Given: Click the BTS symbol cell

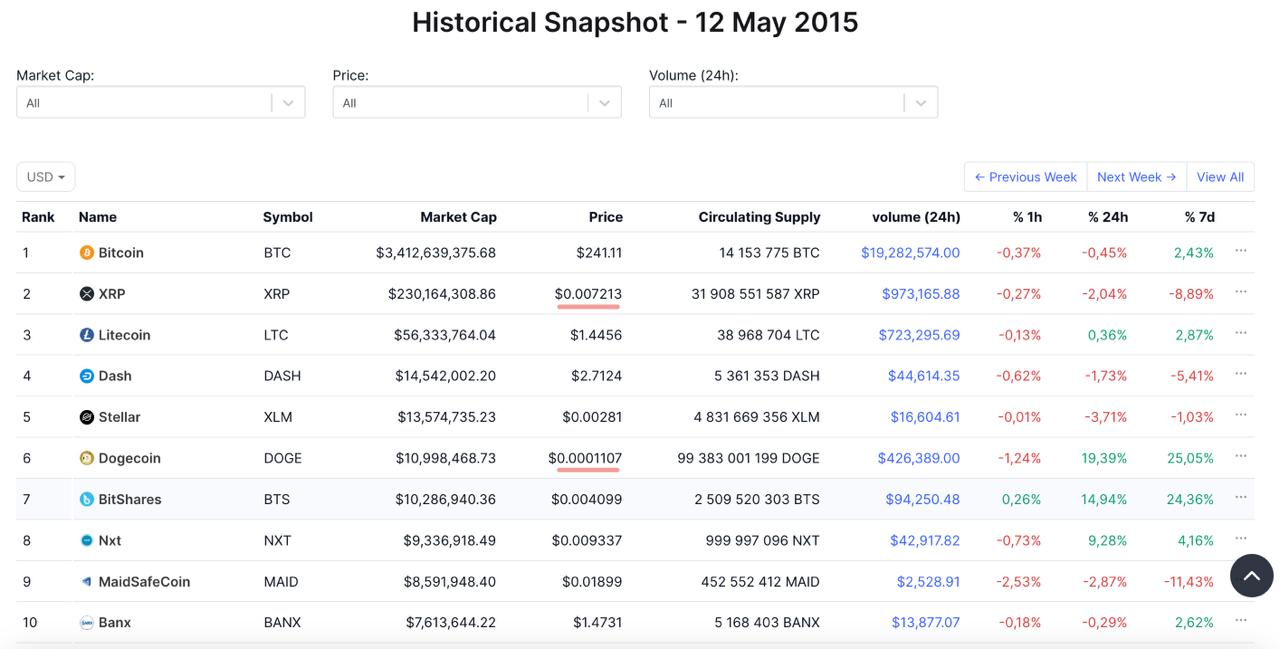Looking at the screenshot, I should [276, 499].
